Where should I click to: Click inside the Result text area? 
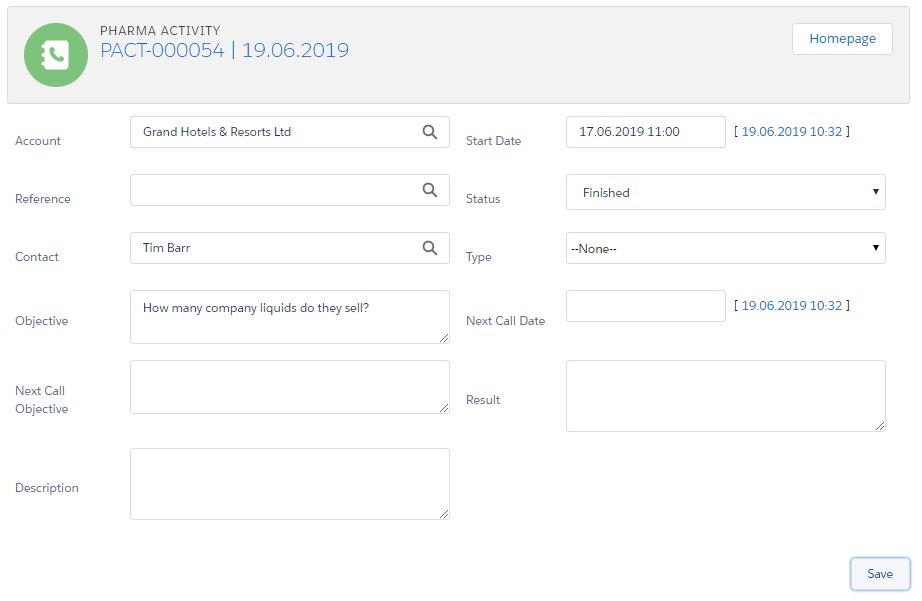pos(725,396)
